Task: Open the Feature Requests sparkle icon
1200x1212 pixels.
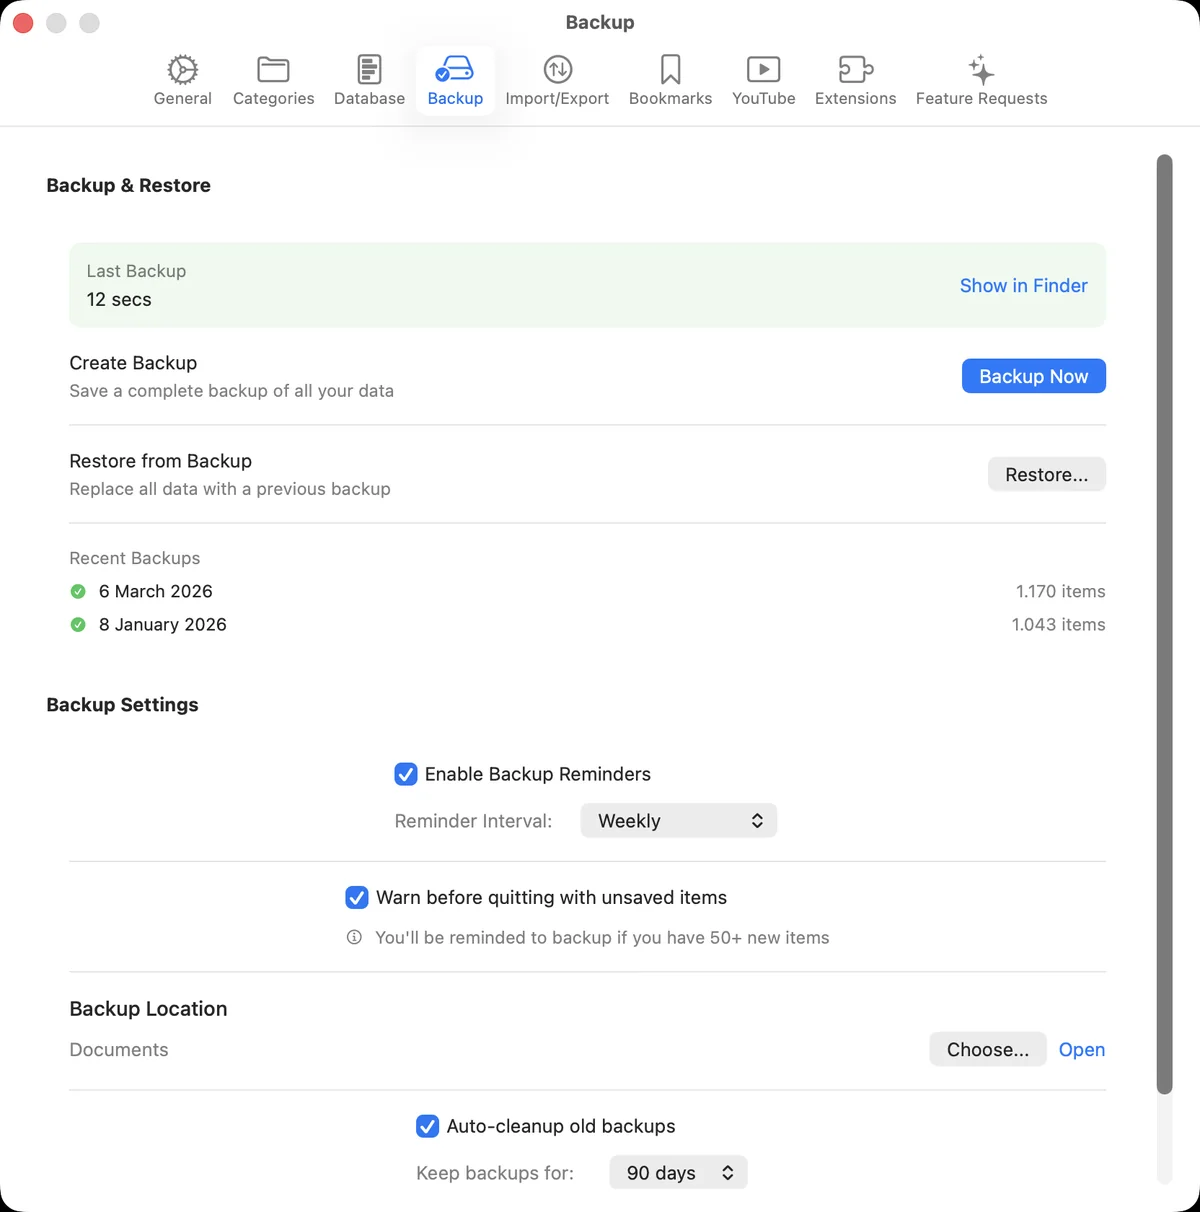Action: 981,70
